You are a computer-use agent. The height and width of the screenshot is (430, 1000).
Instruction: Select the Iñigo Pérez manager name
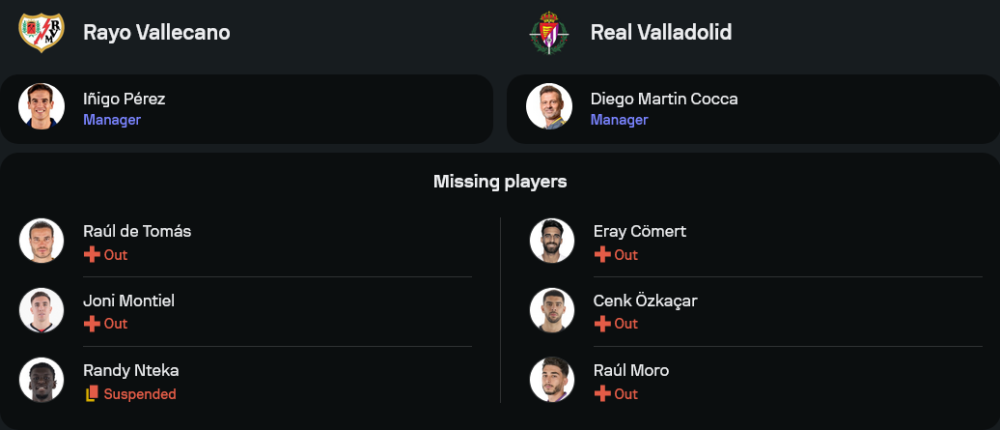pos(124,99)
